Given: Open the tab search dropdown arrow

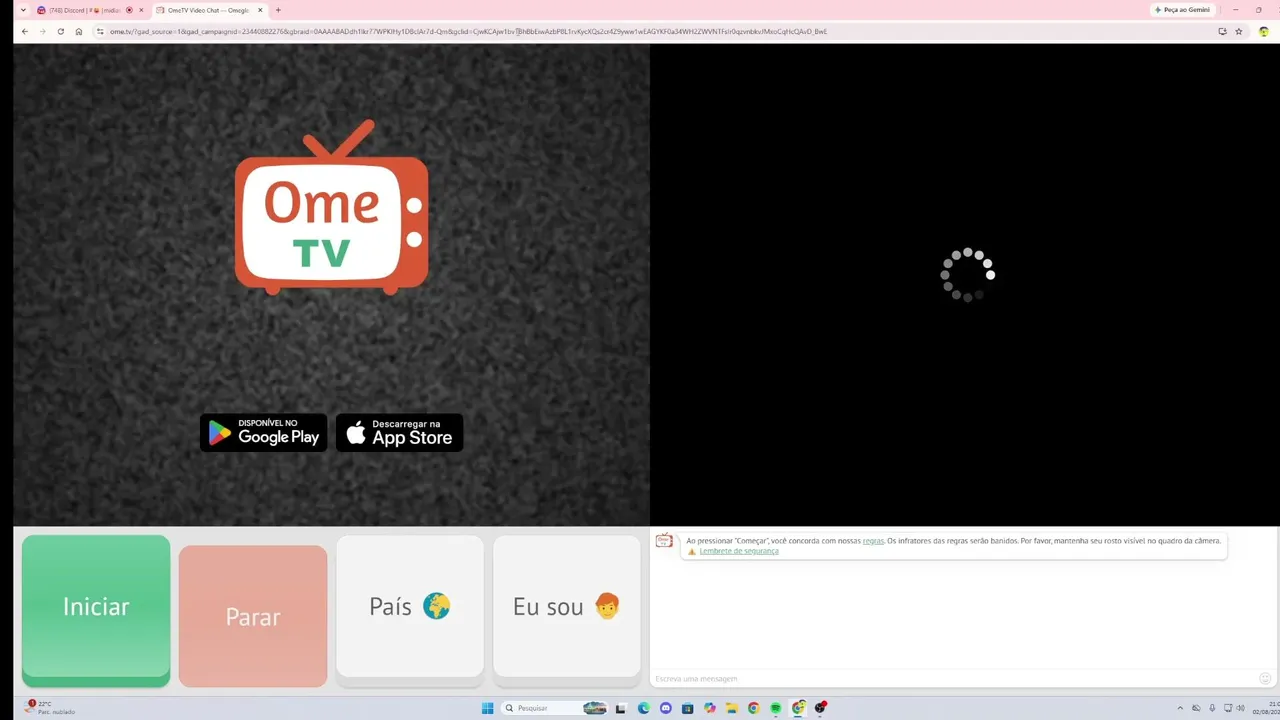Looking at the screenshot, I should click(x=23, y=10).
